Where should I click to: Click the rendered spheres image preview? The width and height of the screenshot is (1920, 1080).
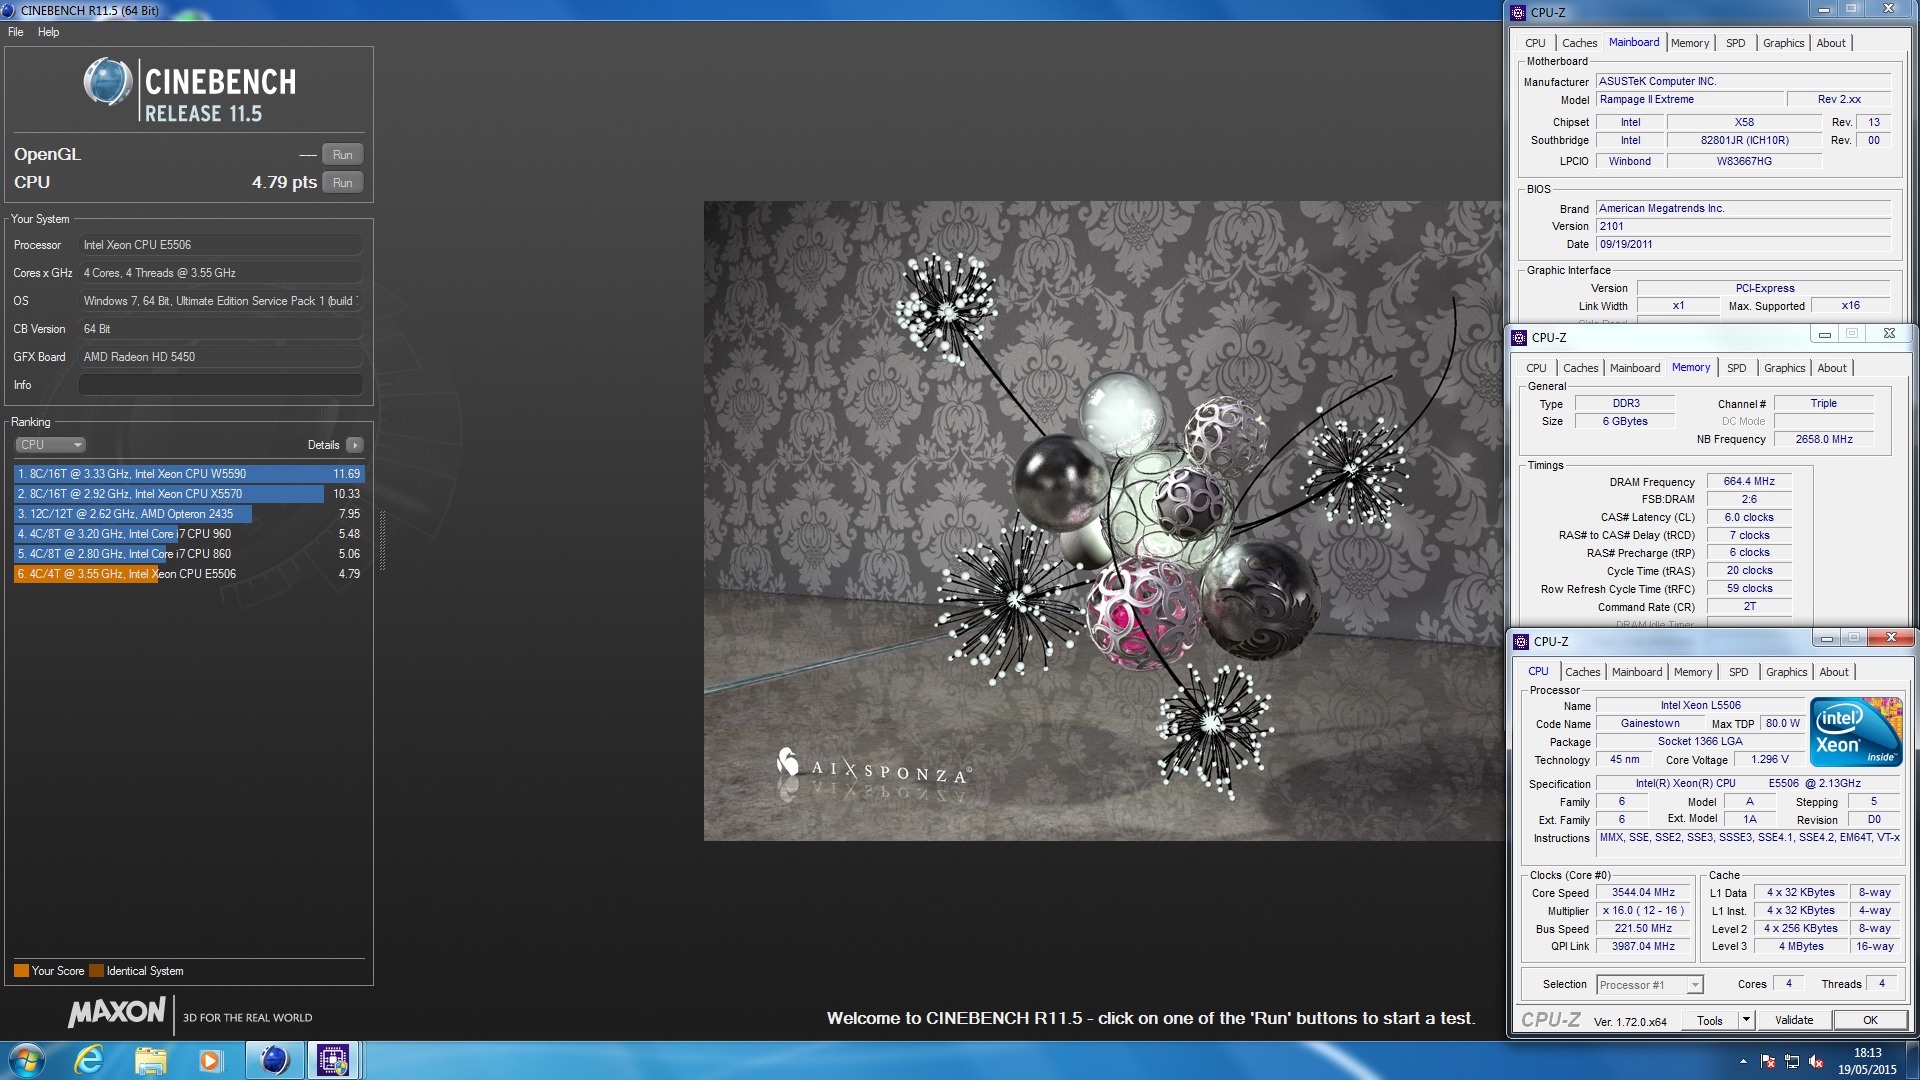[x=1103, y=521]
